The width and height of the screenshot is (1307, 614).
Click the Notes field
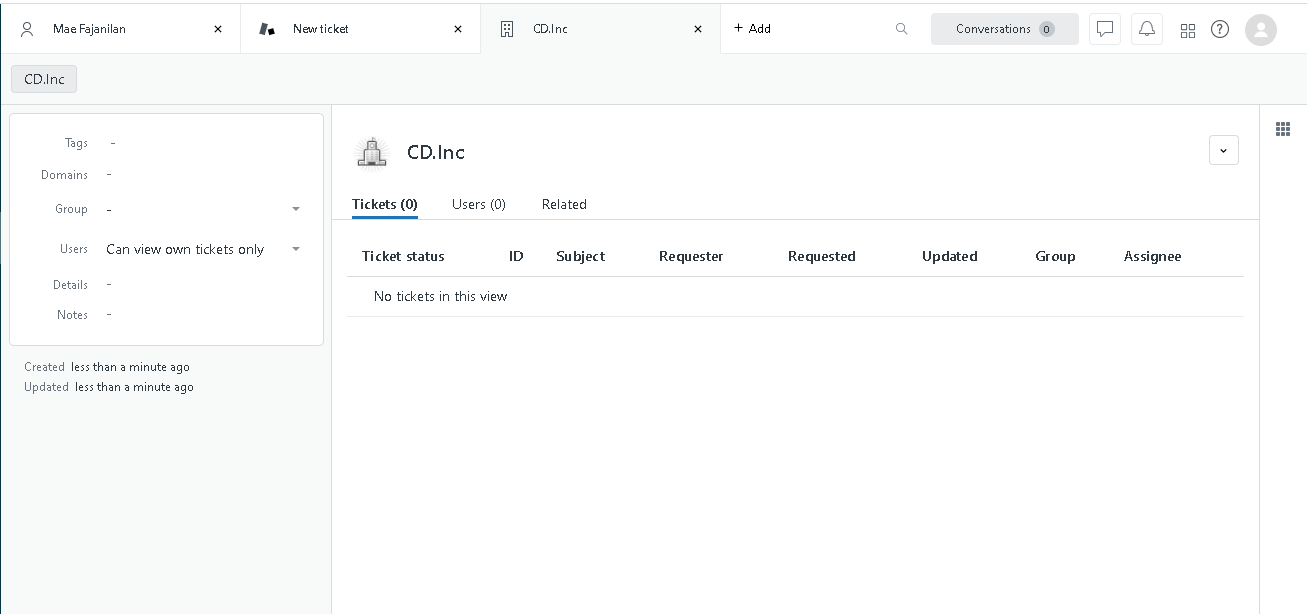coord(200,315)
